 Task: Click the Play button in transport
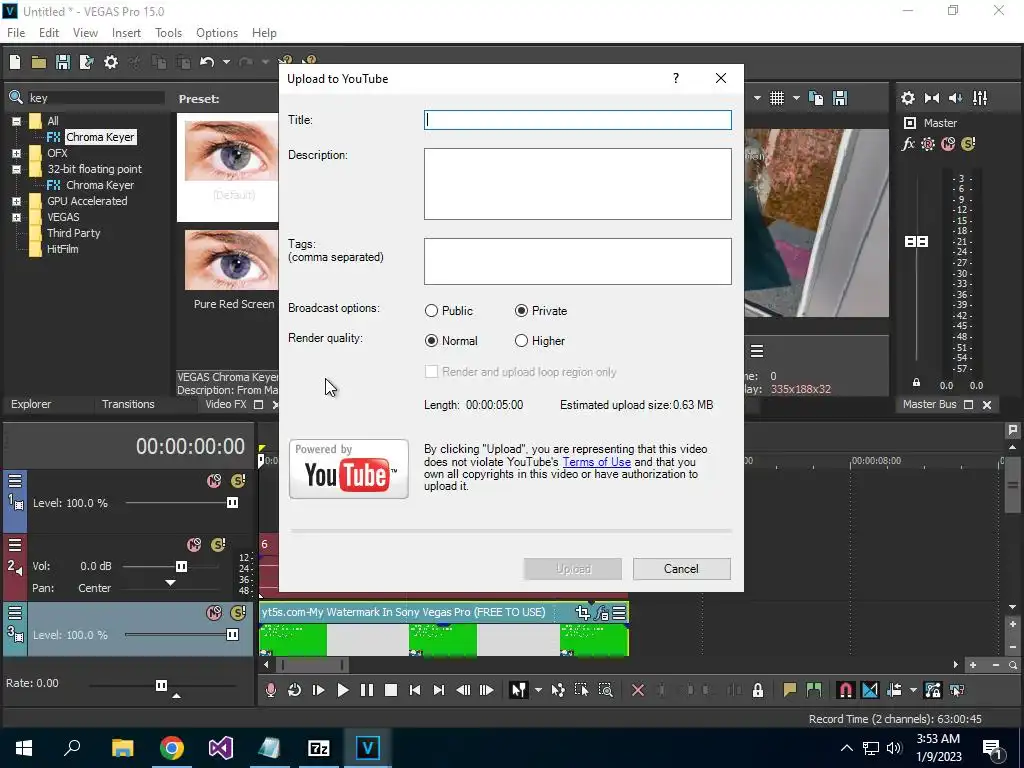342,690
